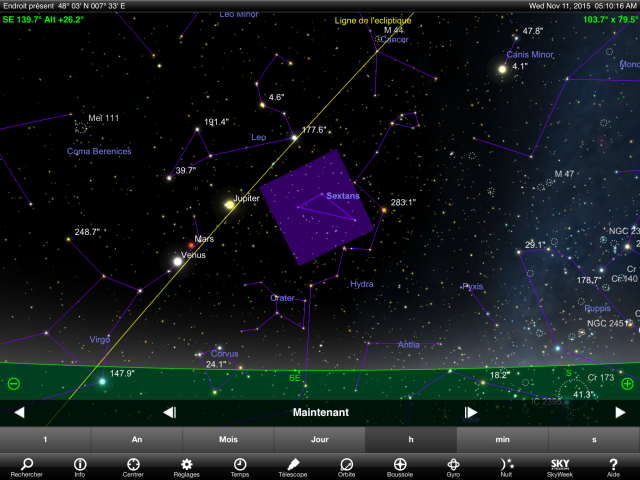Run time backward with left arrow
The image size is (640, 480).
[x=19, y=412]
